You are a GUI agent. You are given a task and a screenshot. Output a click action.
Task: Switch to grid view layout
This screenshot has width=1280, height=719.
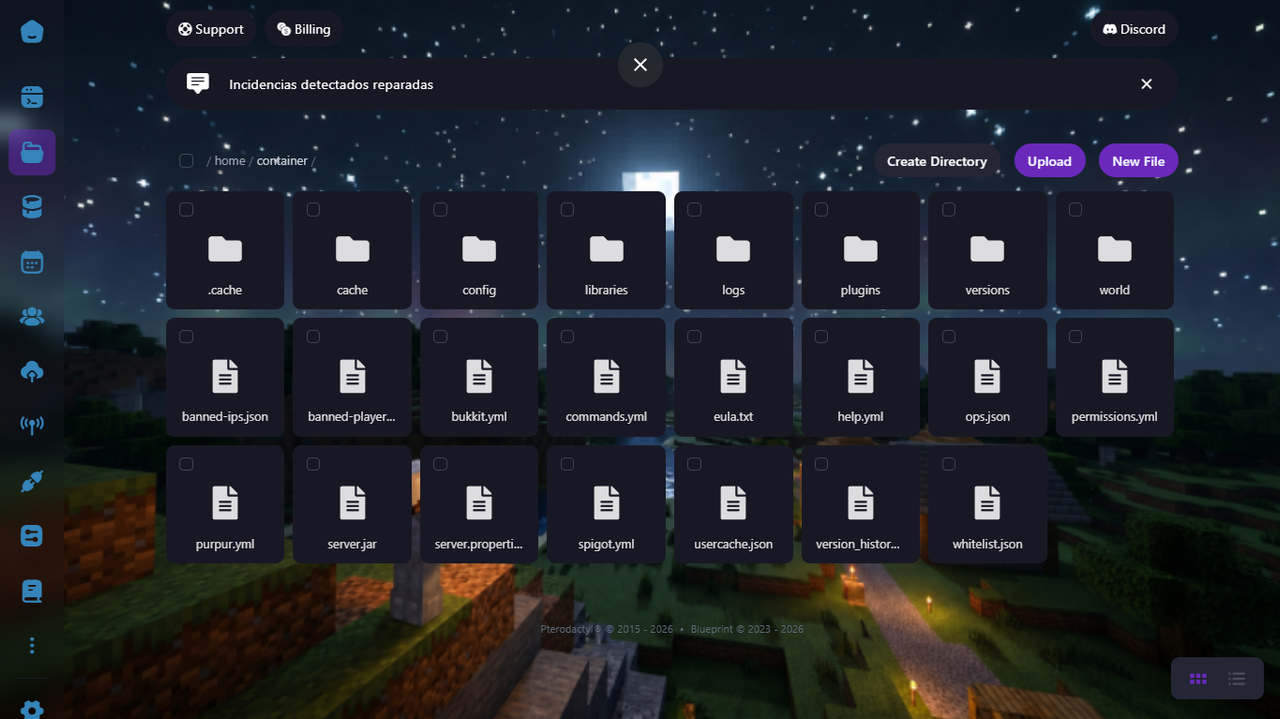click(1198, 679)
